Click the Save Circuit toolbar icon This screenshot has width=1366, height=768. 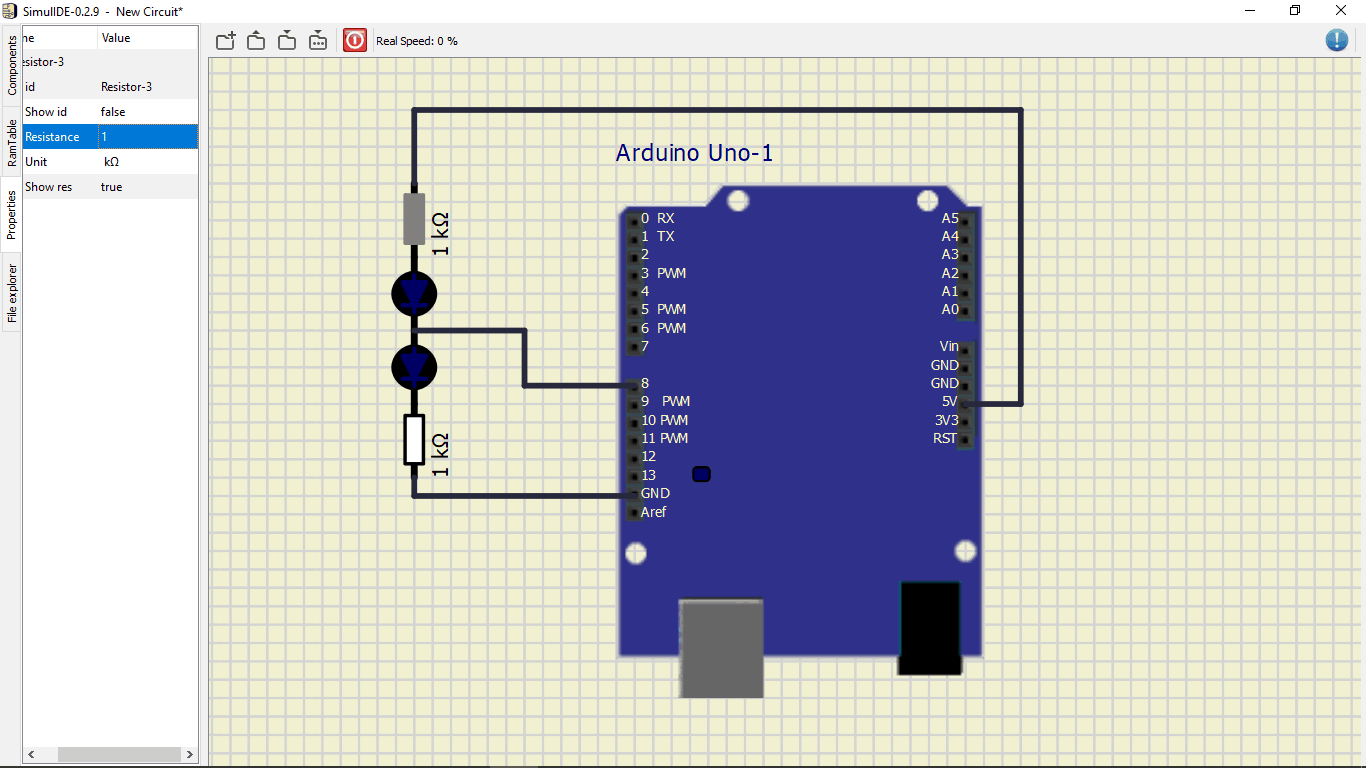287,40
